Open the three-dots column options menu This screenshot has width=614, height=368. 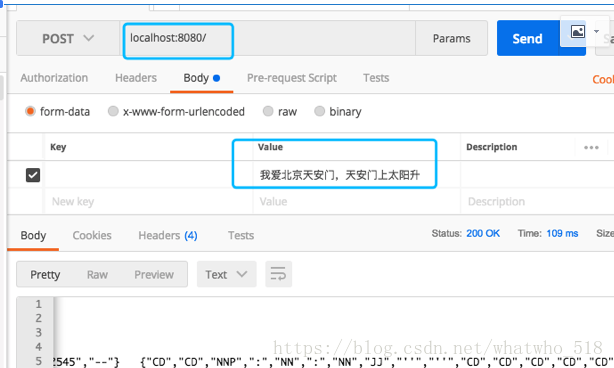point(591,148)
